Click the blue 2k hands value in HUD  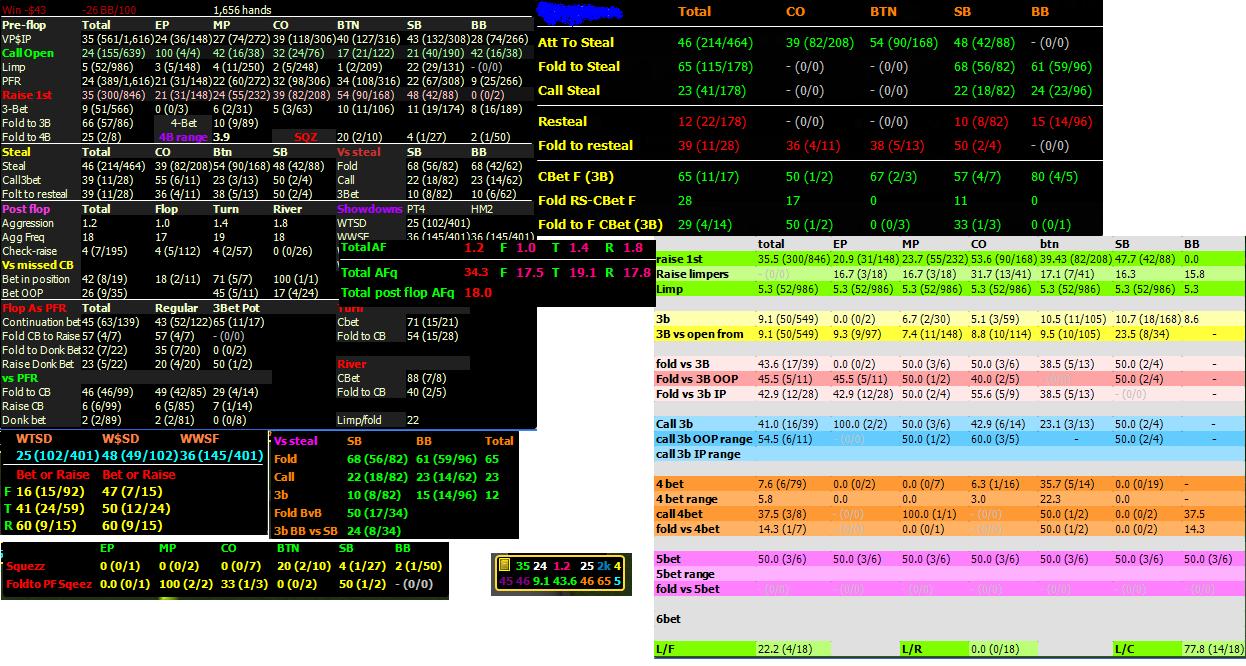[x=603, y=565]
